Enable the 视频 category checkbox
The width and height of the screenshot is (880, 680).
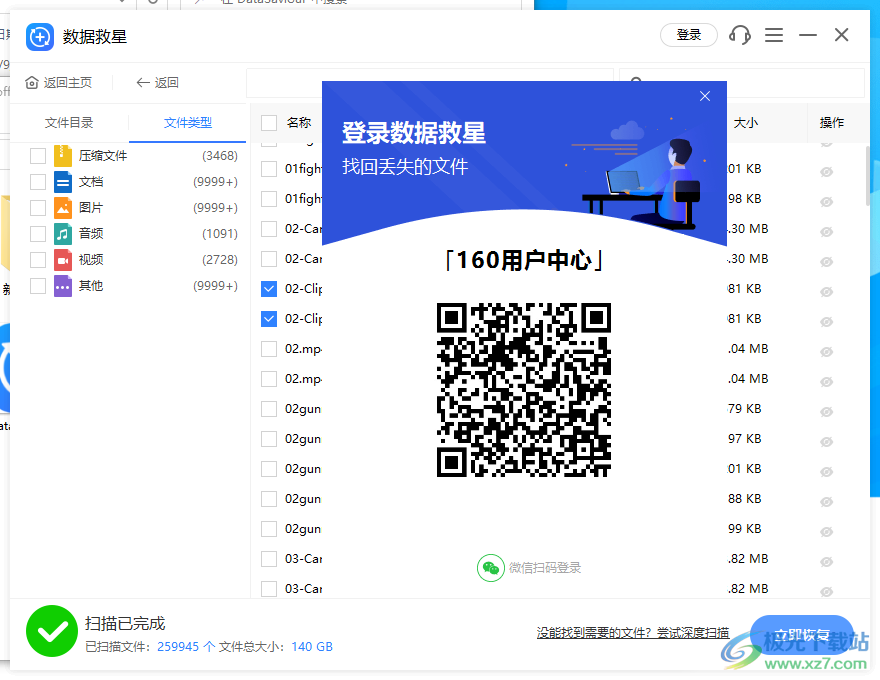point(40,259)
